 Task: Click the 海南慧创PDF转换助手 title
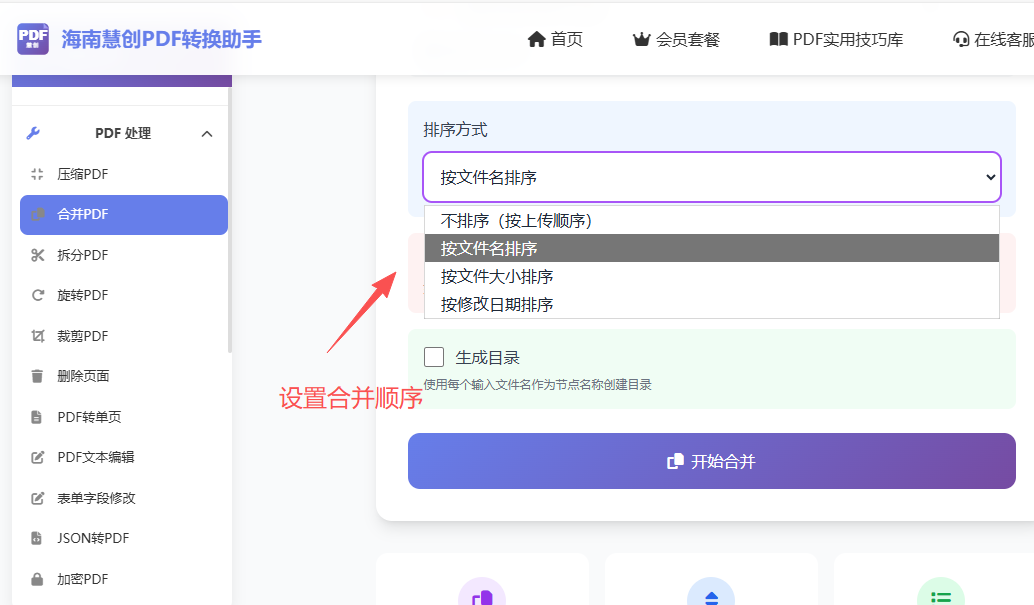tap(162, 39)
